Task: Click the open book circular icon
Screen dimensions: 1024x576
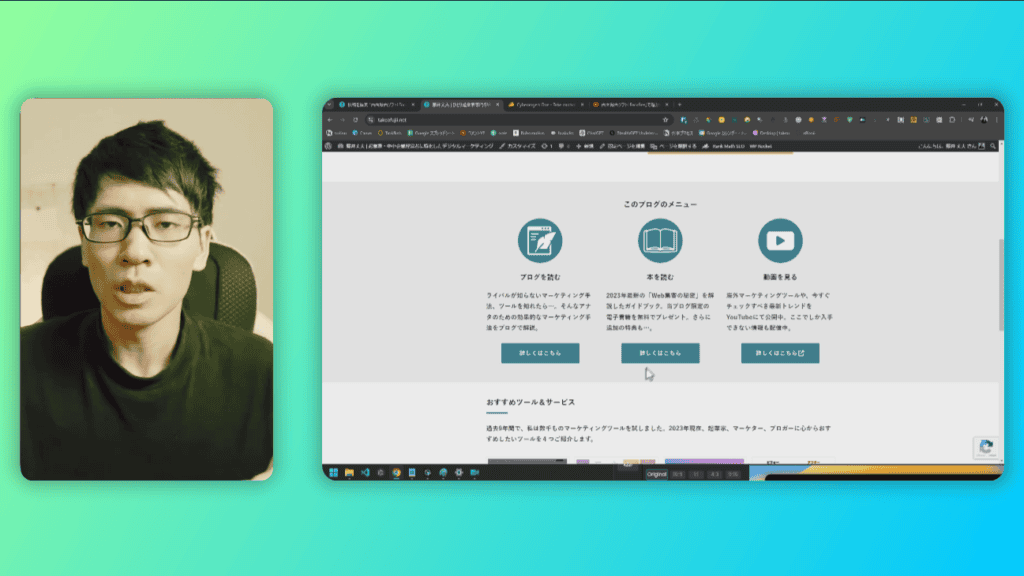Action: point(660,240)
